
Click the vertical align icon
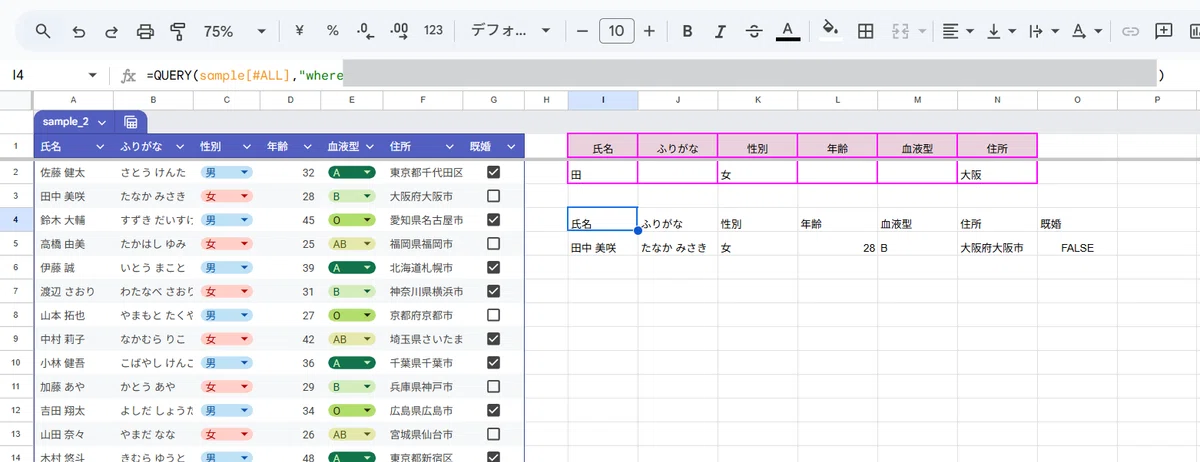(994, 31)
